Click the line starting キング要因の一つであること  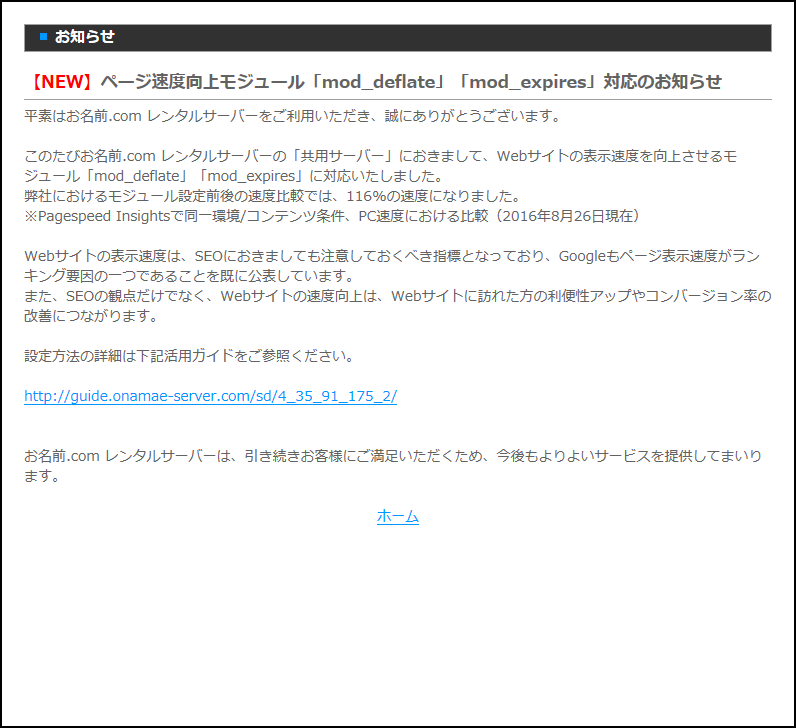[x=189, y=276]
